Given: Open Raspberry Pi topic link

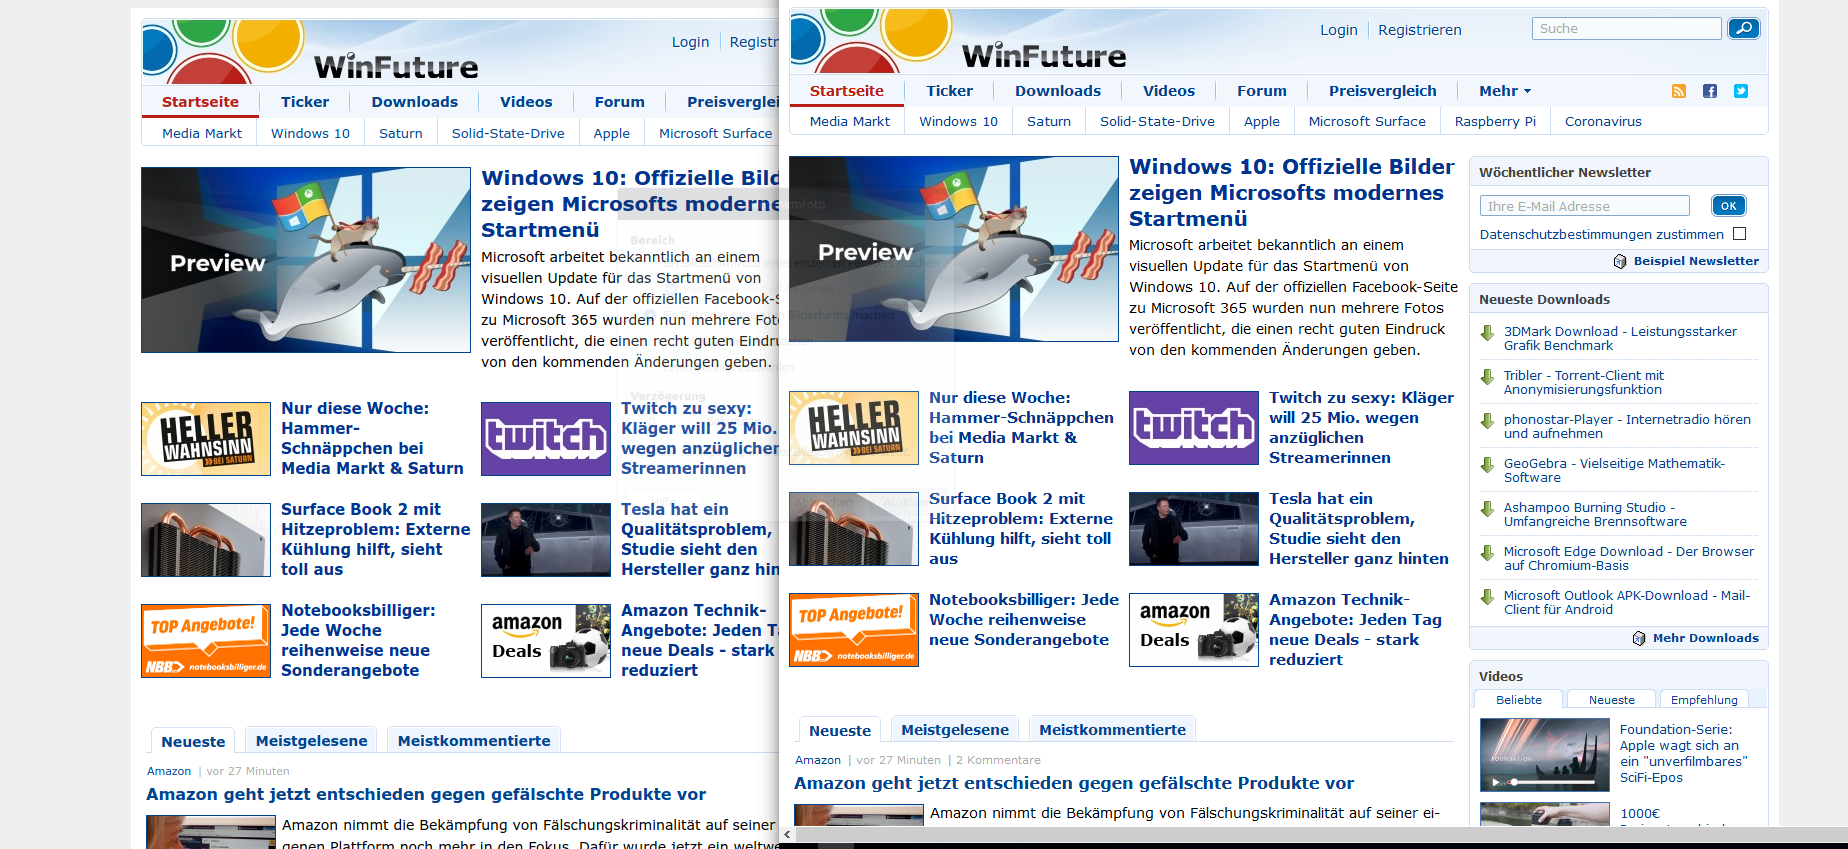Looking at the screenshot, I should click(1494, 121).
